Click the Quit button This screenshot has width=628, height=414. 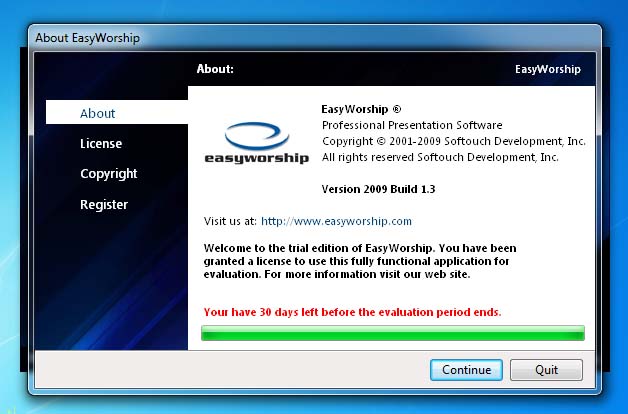pos(546,370)
